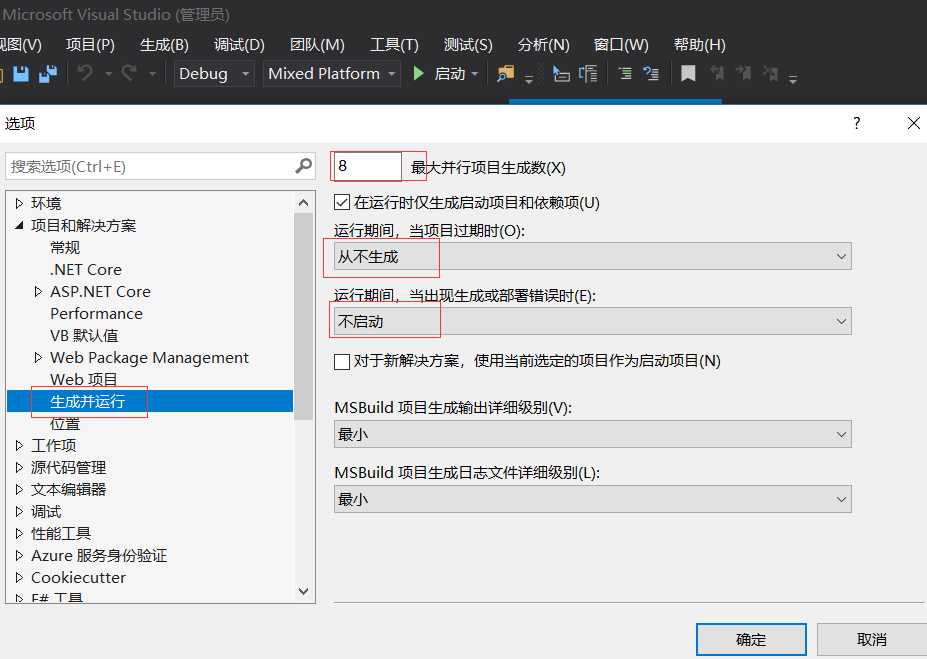Screen dimensions: 927x659
Task: Collapse the 项目和解决方案 tree node
Action: coord(19,225)
